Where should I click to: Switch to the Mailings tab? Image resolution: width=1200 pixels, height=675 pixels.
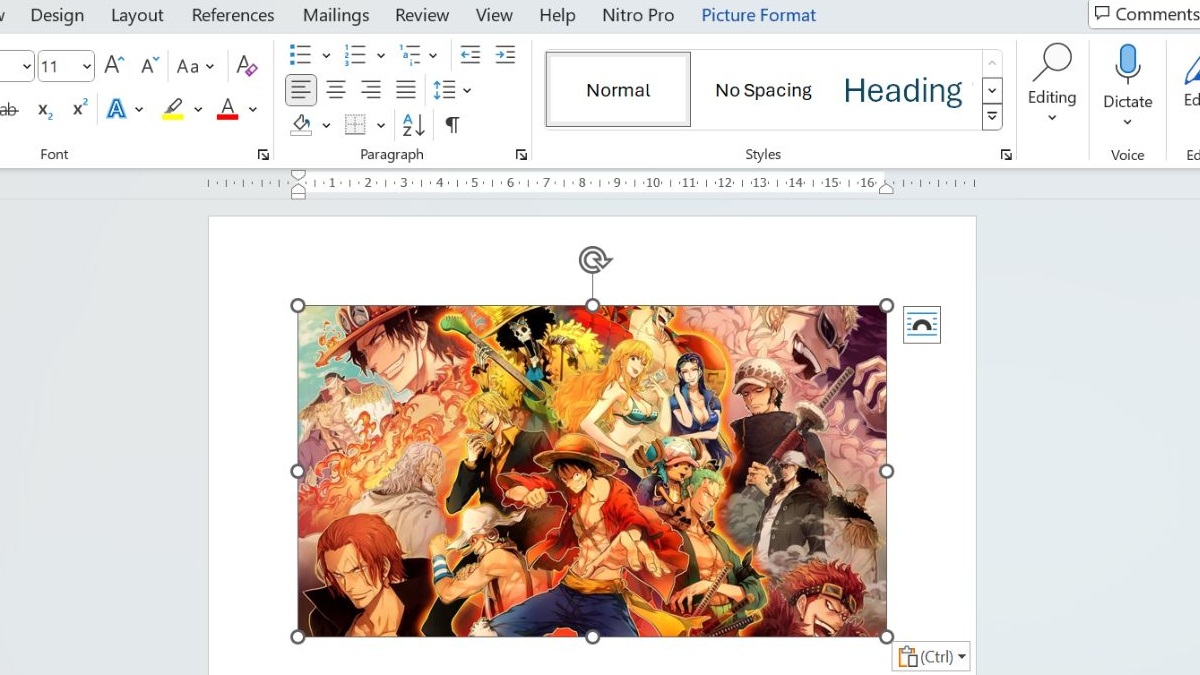tap(336, 15)
